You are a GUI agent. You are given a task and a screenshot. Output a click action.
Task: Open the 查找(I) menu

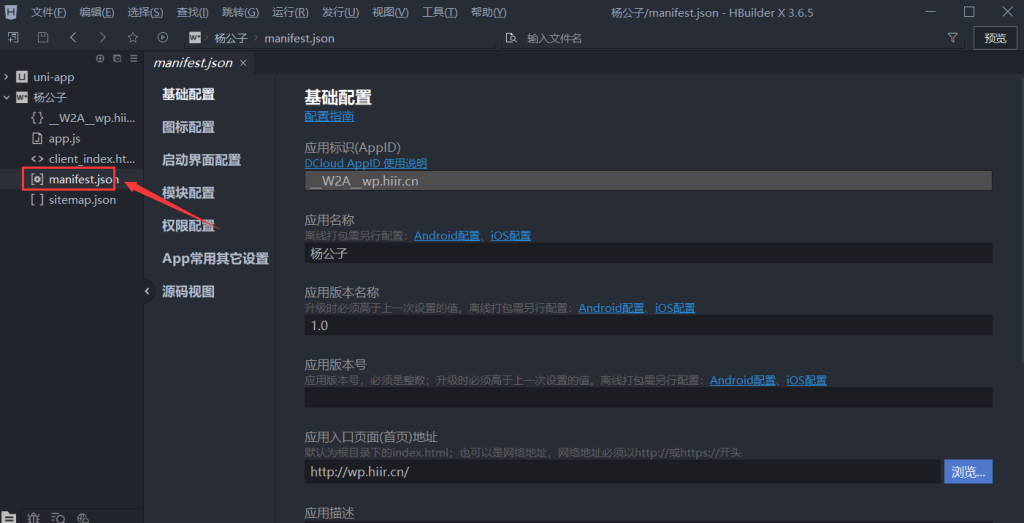[193, 12]
